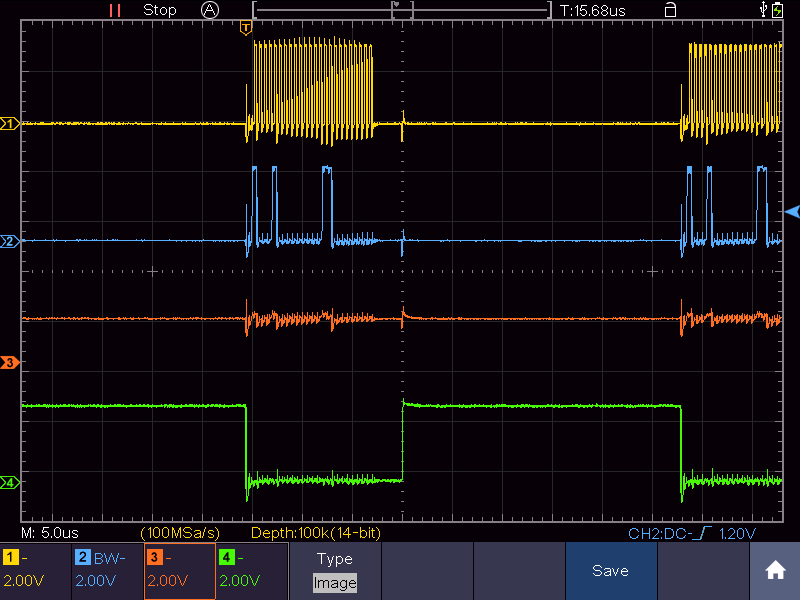The image size is (800, 600).
Task: Open the CH2 DC trigger 1.20V setting
Action: coord(691,534)
